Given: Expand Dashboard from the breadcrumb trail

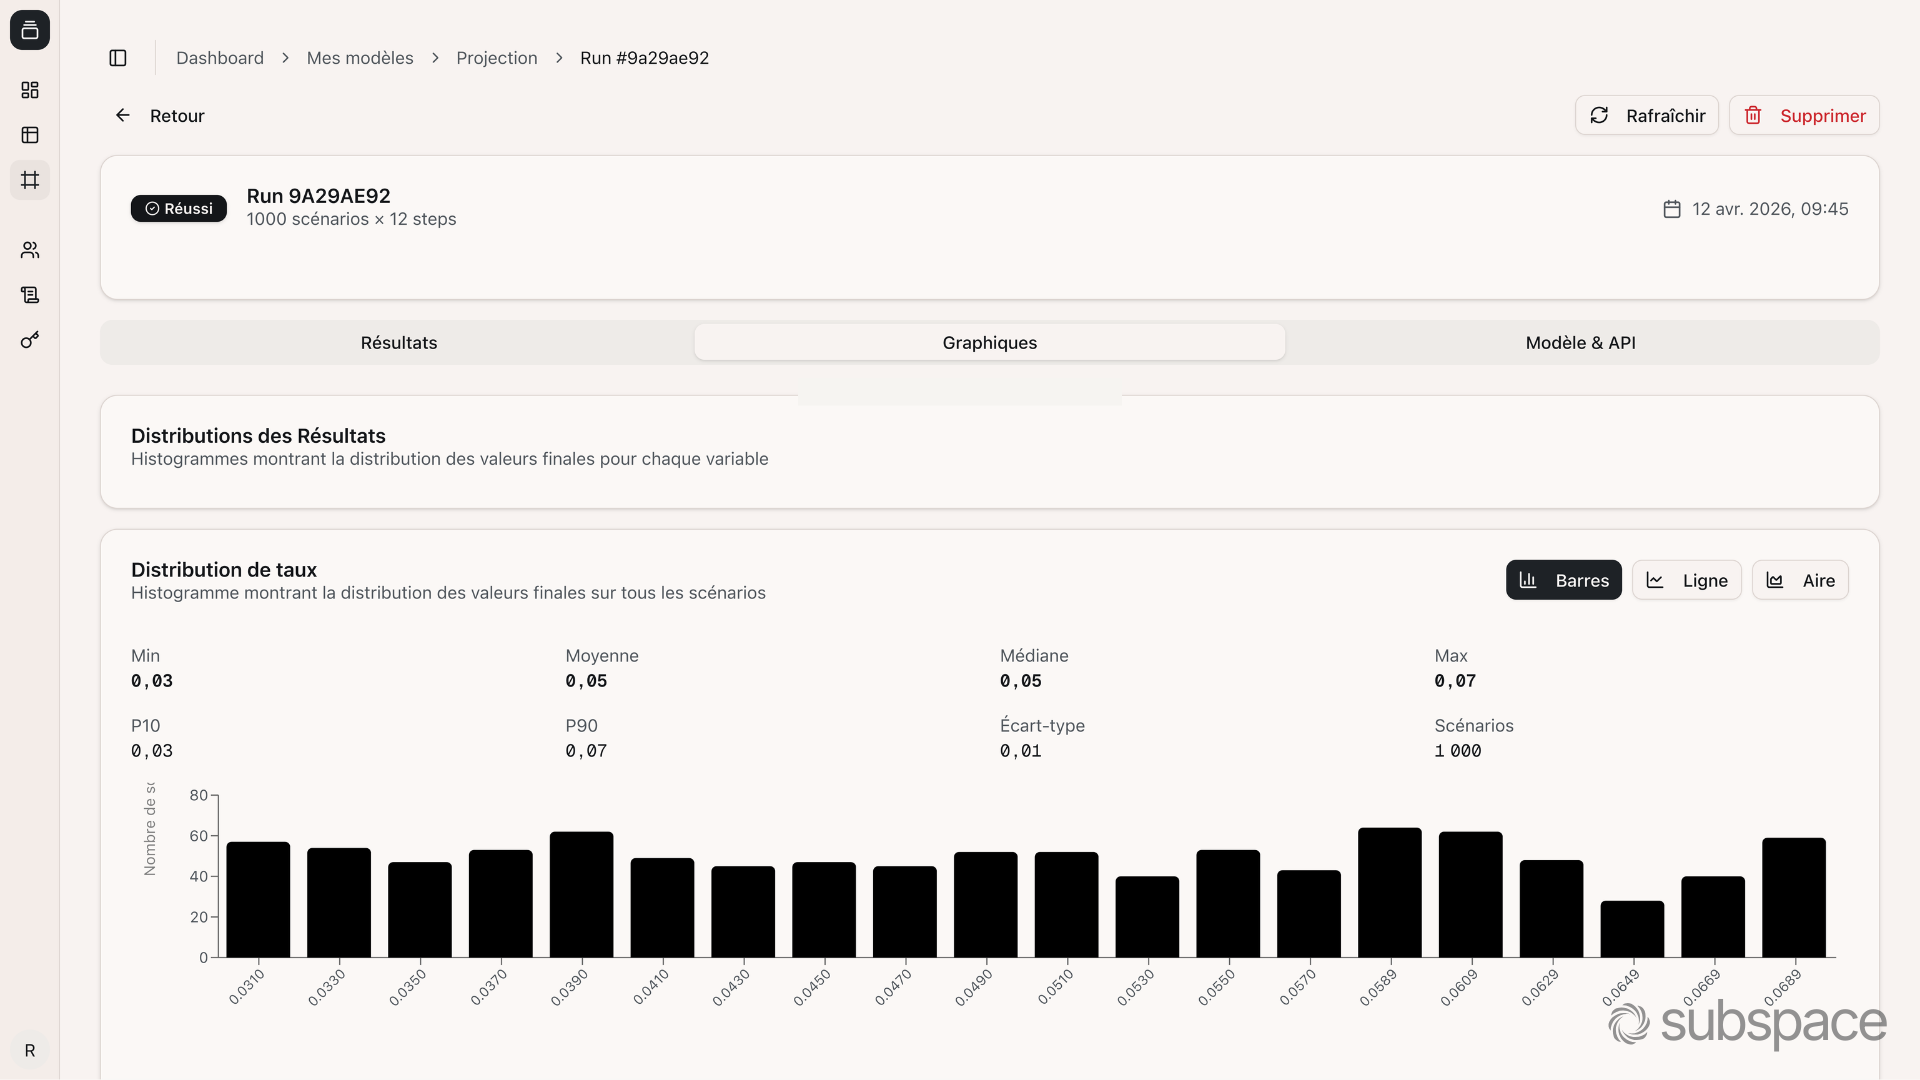Looking at the screenshot, I should [219, 58].
